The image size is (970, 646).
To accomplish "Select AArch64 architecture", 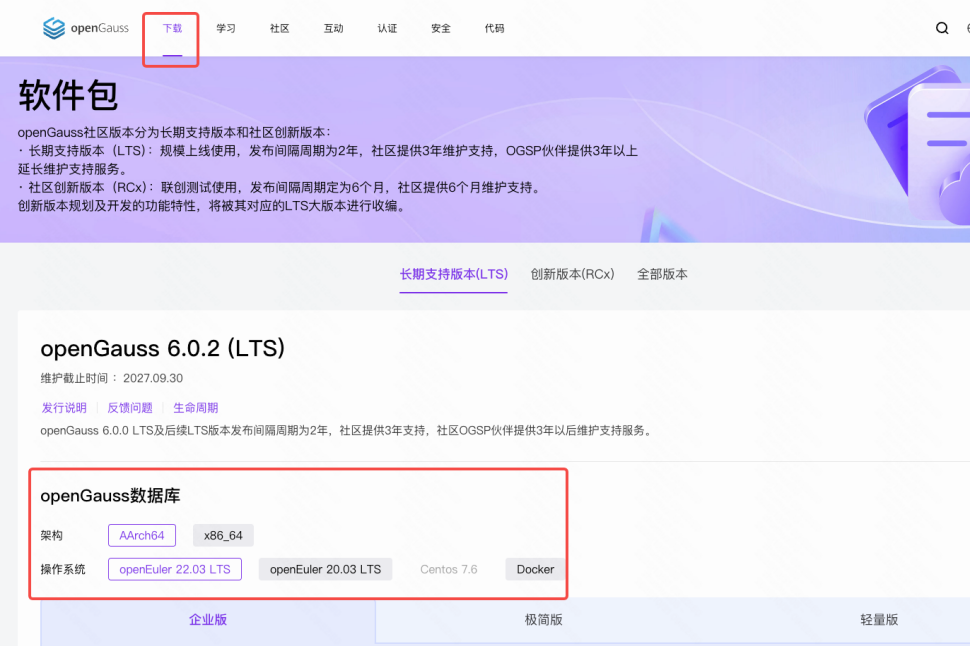I will pyautogui.click(x=142, y=535).
